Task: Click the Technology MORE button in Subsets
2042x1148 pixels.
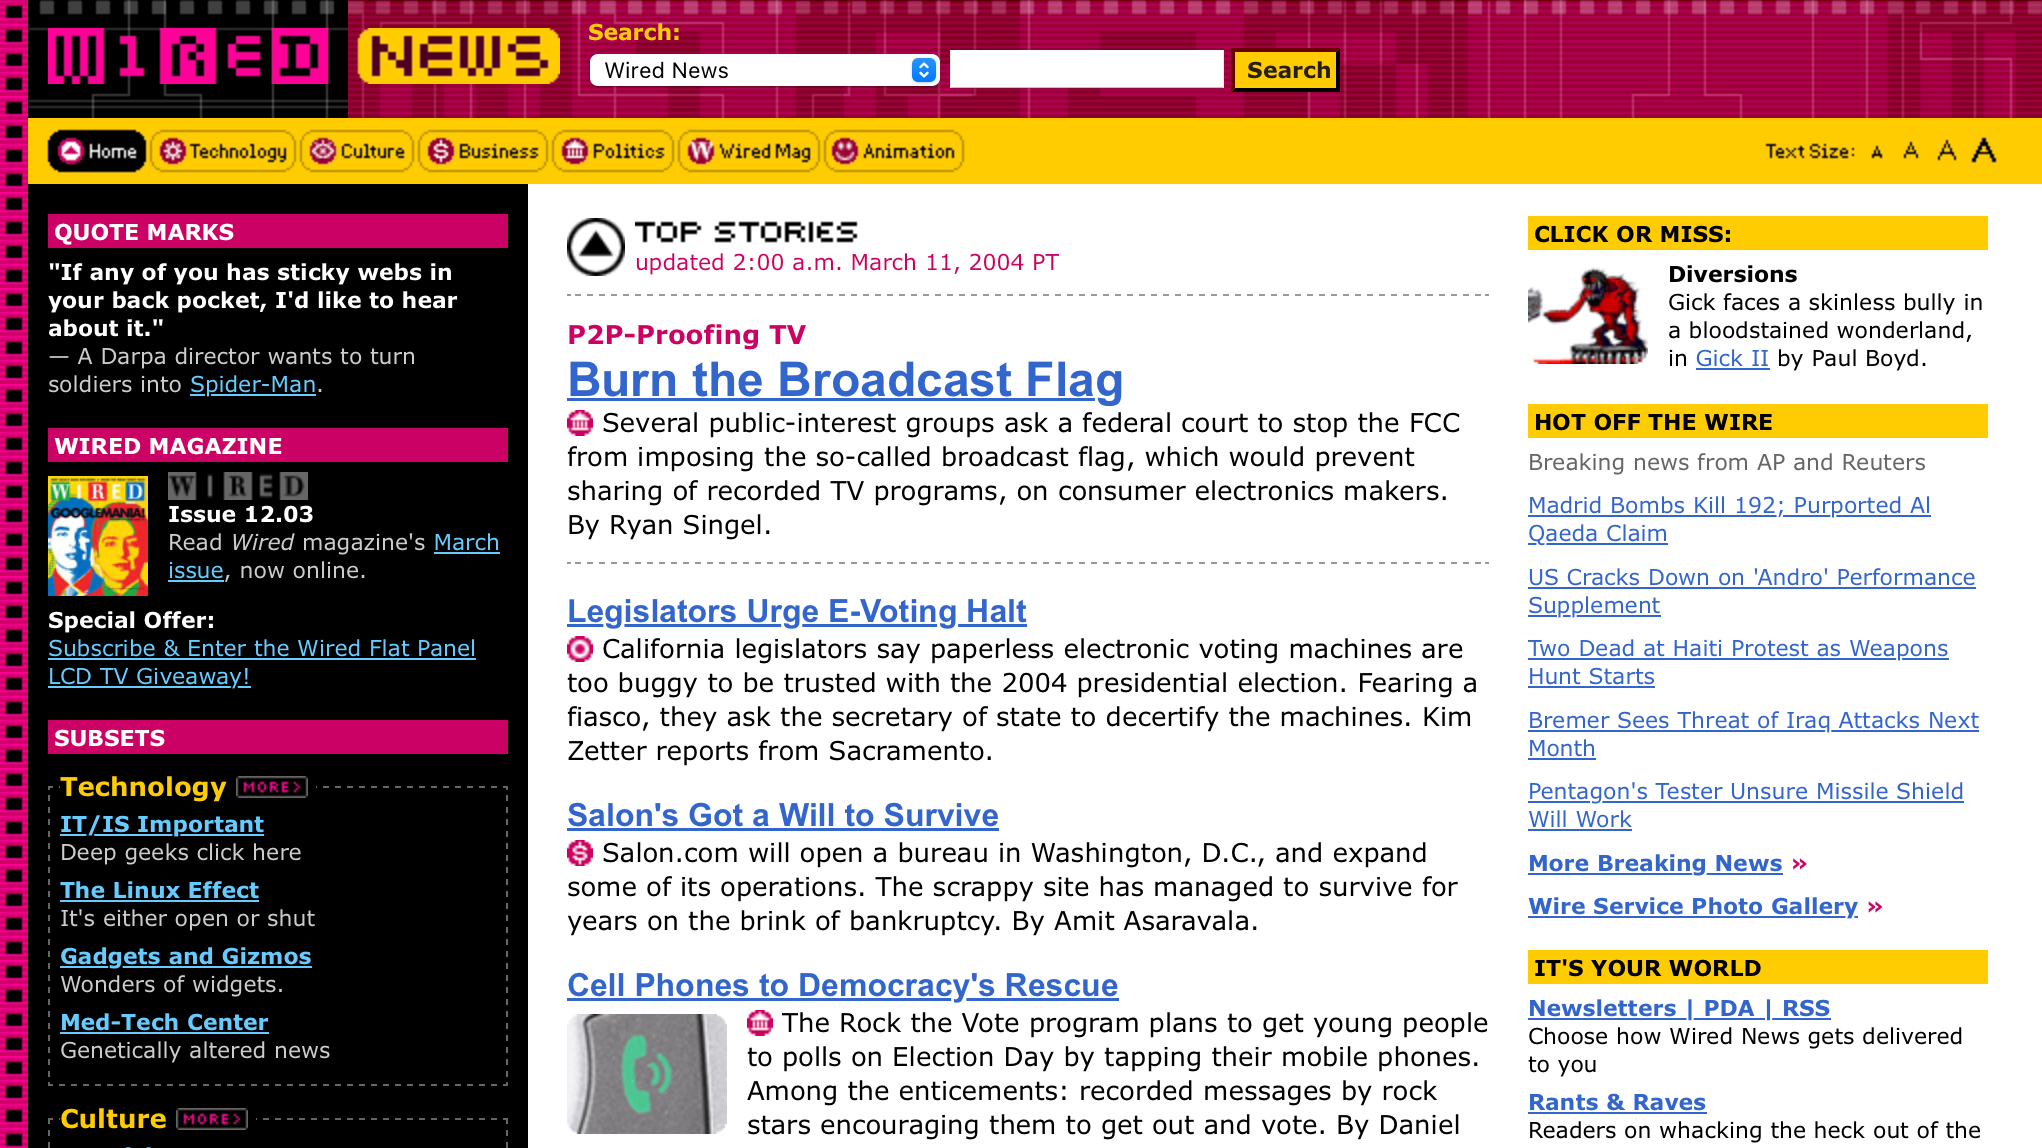Action: [272, 787]
